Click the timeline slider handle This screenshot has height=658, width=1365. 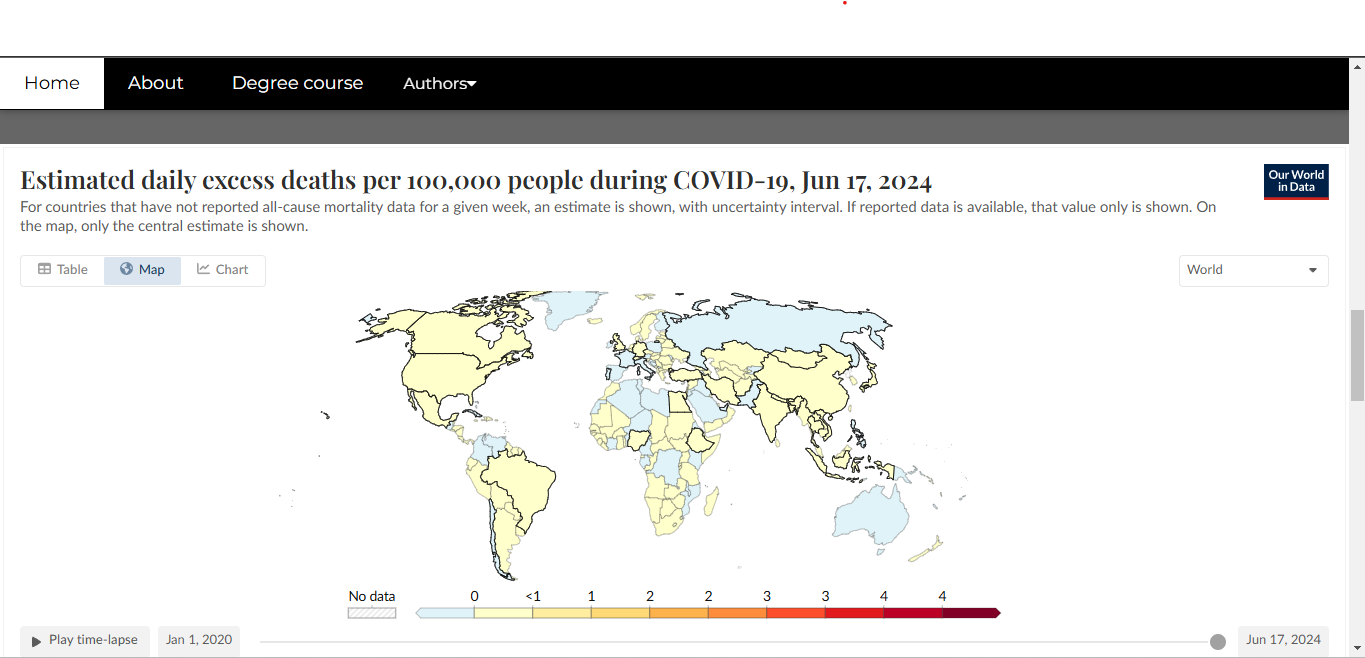[x=1218, y=641]
